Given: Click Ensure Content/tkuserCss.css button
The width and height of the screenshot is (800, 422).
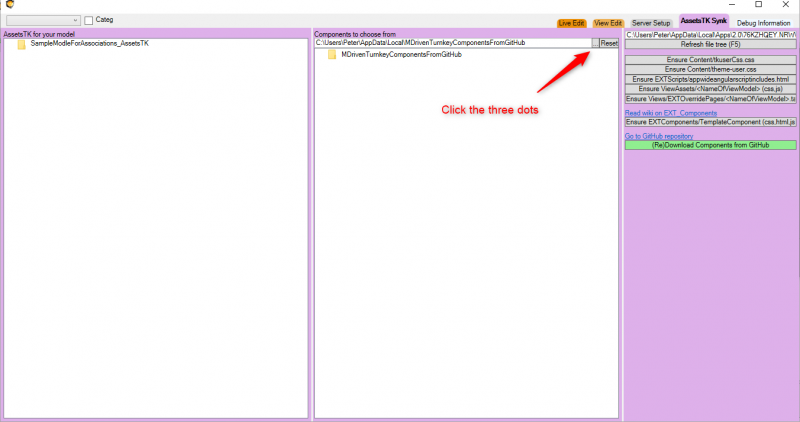Looking at the screenshot, I should (711, 60).
